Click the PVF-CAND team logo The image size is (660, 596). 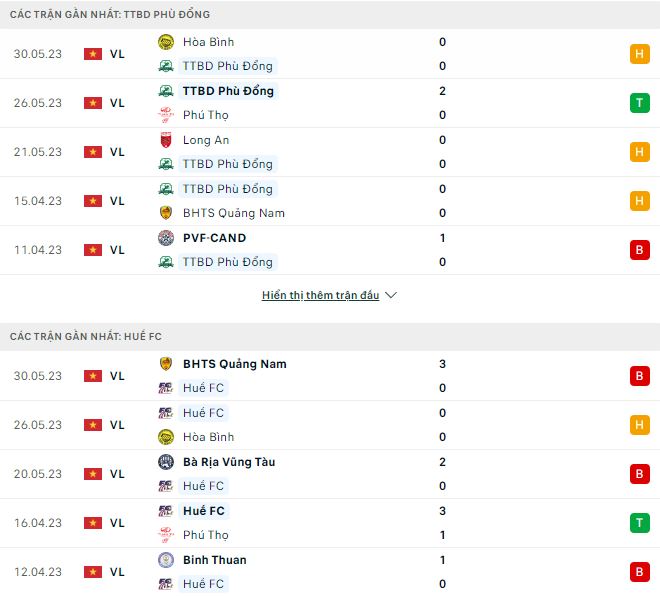166,238
